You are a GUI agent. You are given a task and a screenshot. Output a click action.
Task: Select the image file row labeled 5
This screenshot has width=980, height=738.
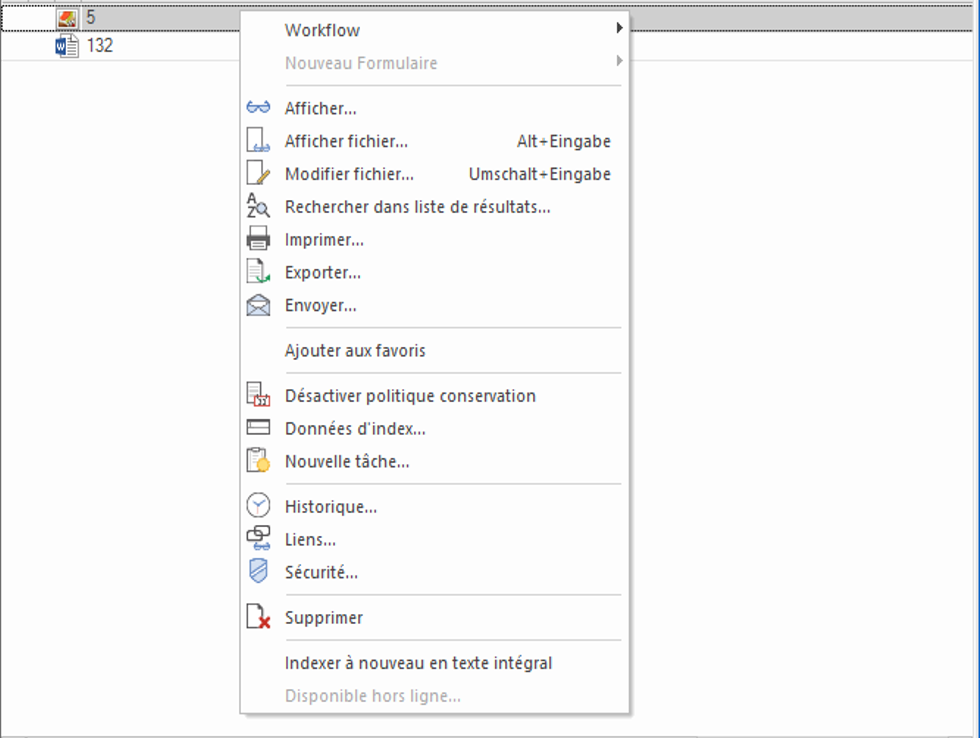click(x=90, y=17)
